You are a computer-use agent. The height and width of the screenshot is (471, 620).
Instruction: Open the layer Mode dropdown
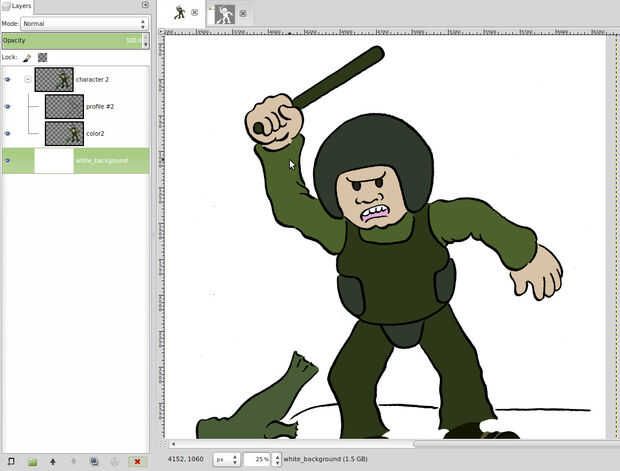(x=84, y=23)
